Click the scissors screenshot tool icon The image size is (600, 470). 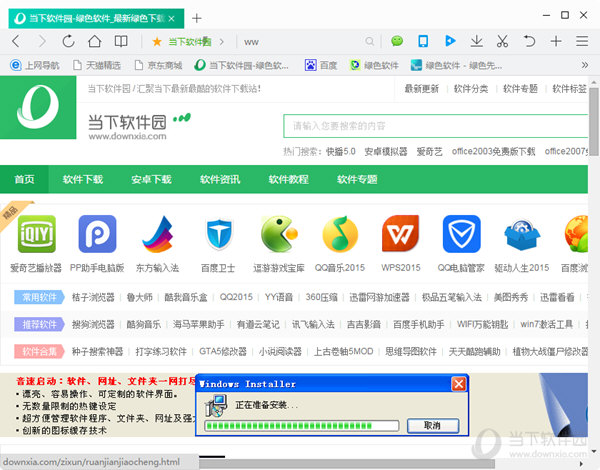pyautogui.click(x=502, y=41)
